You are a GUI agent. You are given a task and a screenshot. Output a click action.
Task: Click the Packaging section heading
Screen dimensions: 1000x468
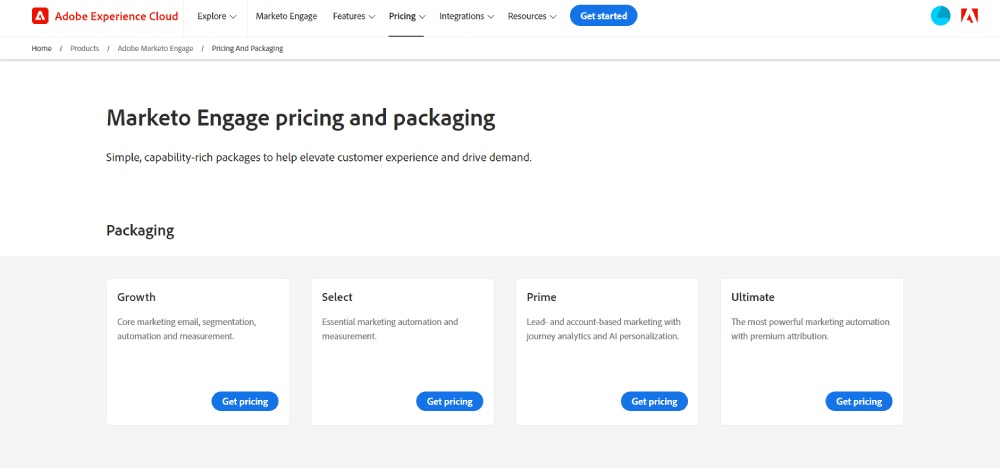pyautogui.click(x=140, y=230)
